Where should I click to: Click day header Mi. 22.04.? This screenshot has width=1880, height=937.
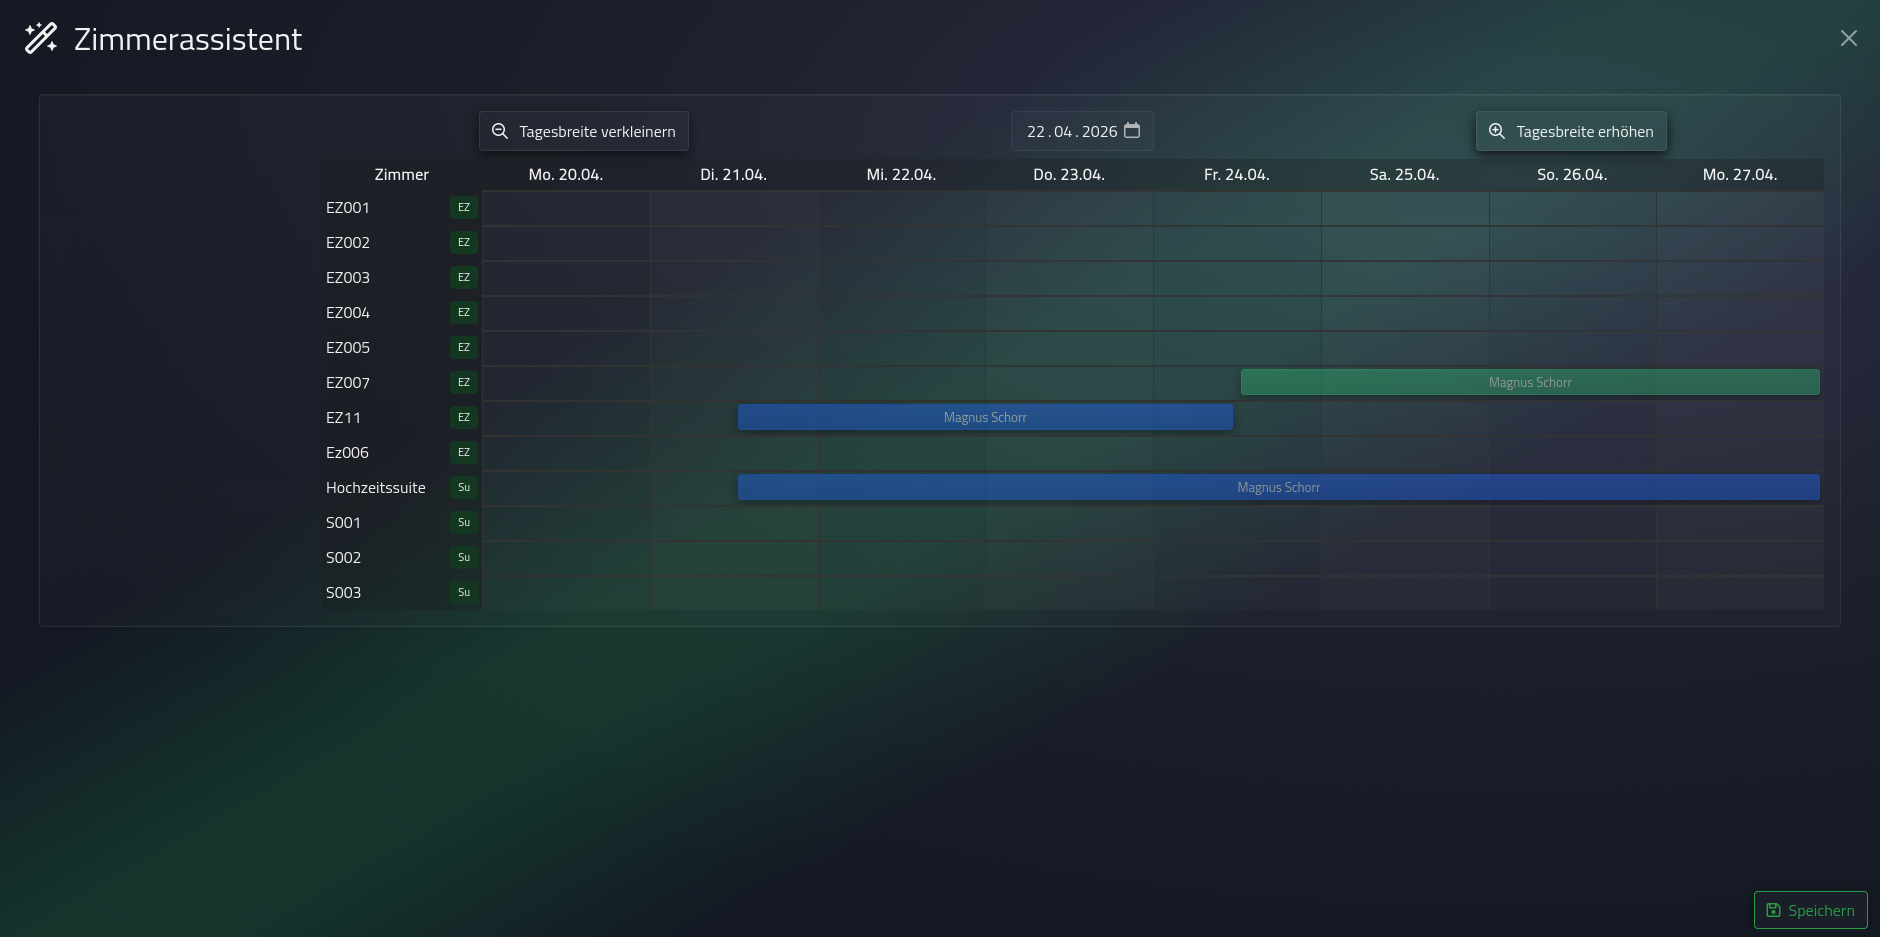coord(901,175)
